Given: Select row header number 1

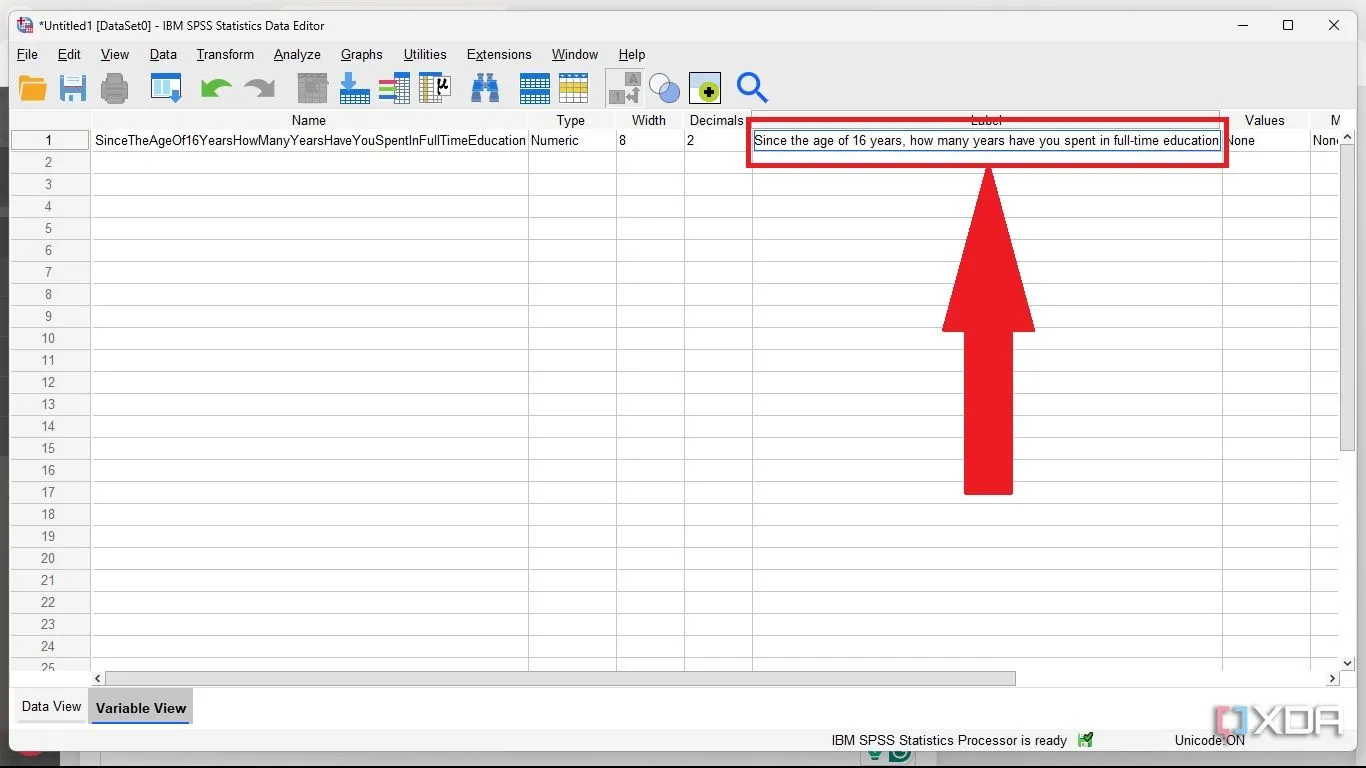Looking at the screenshot, I should (50, 141).
